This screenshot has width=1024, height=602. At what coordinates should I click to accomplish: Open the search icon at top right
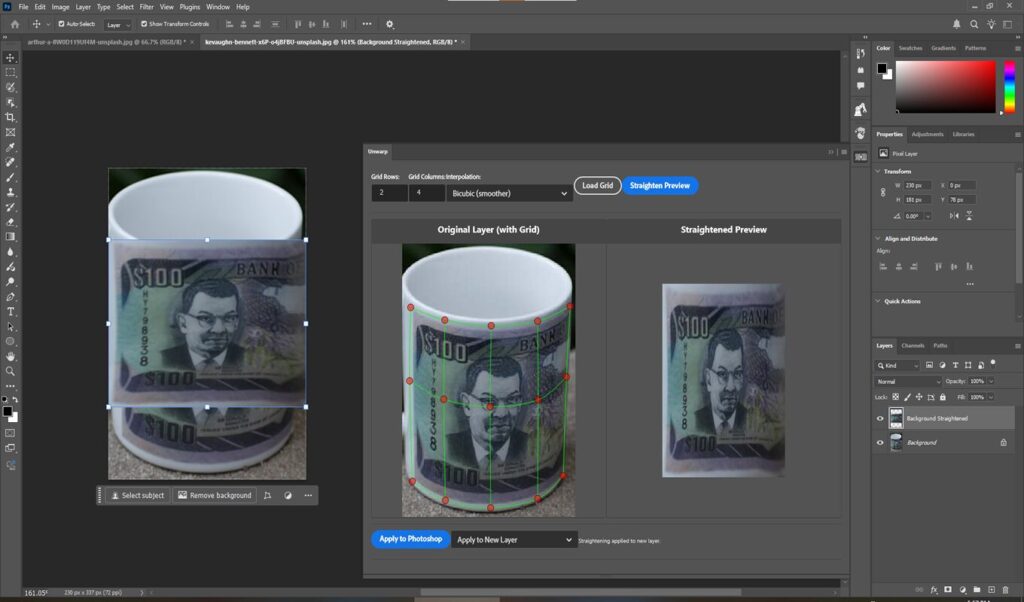(x=974, y=24)
